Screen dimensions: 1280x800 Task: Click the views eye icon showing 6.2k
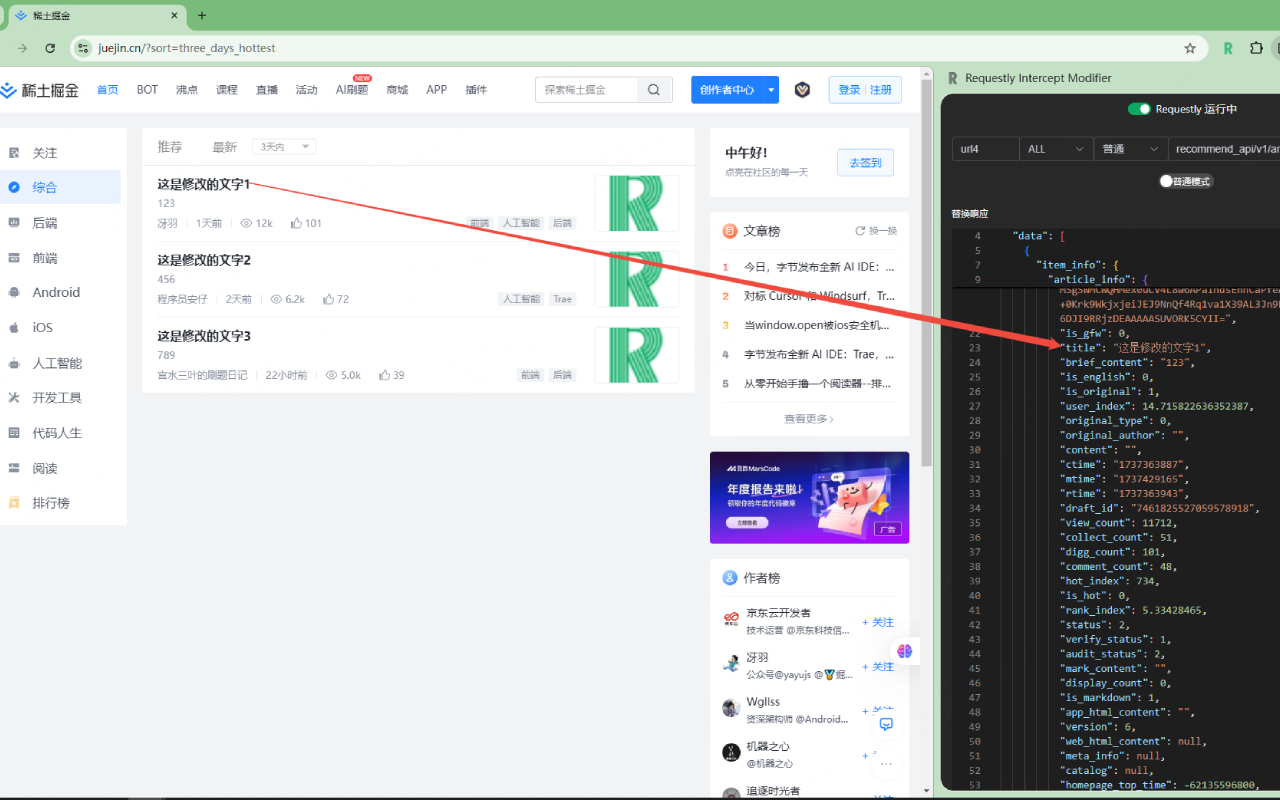[x=277, y=299]
